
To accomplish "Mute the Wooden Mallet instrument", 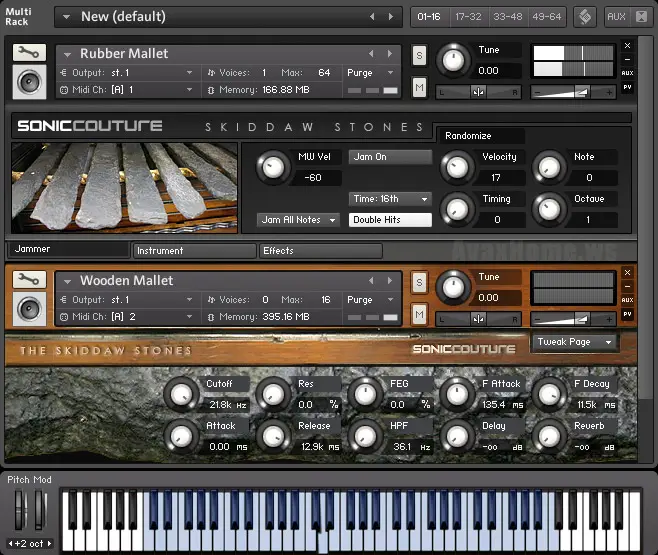I will coord(419,314).
